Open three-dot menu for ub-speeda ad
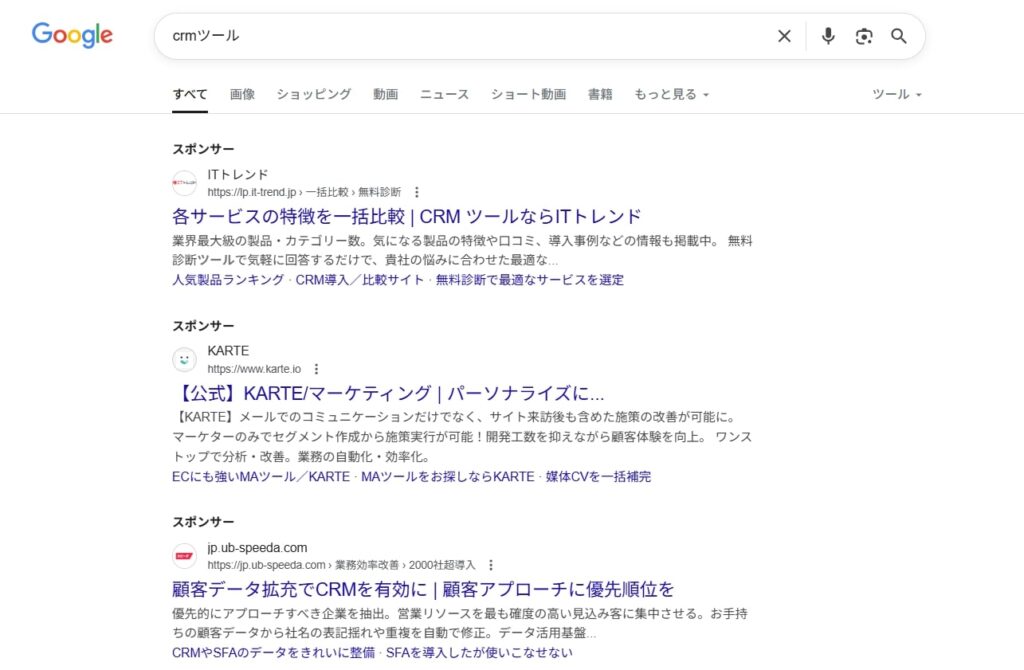 click(491, 565)
